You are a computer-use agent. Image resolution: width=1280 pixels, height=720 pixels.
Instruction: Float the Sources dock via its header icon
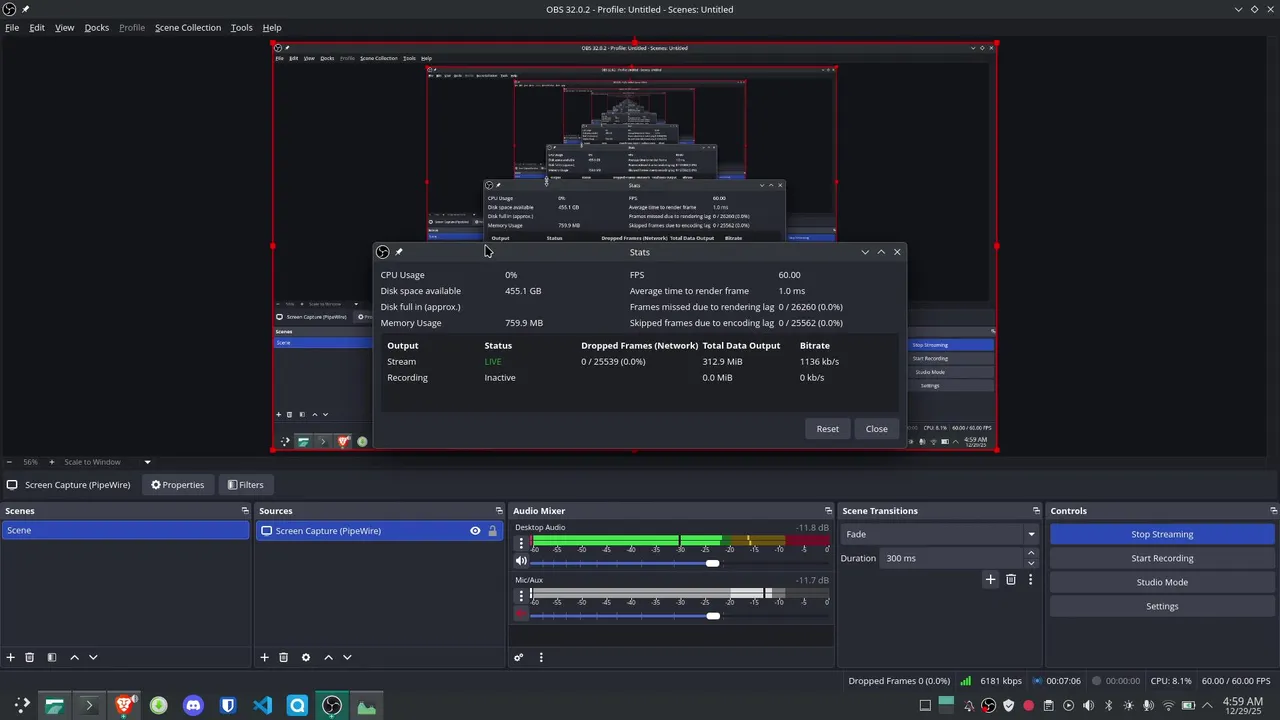(x=499, y=511)
